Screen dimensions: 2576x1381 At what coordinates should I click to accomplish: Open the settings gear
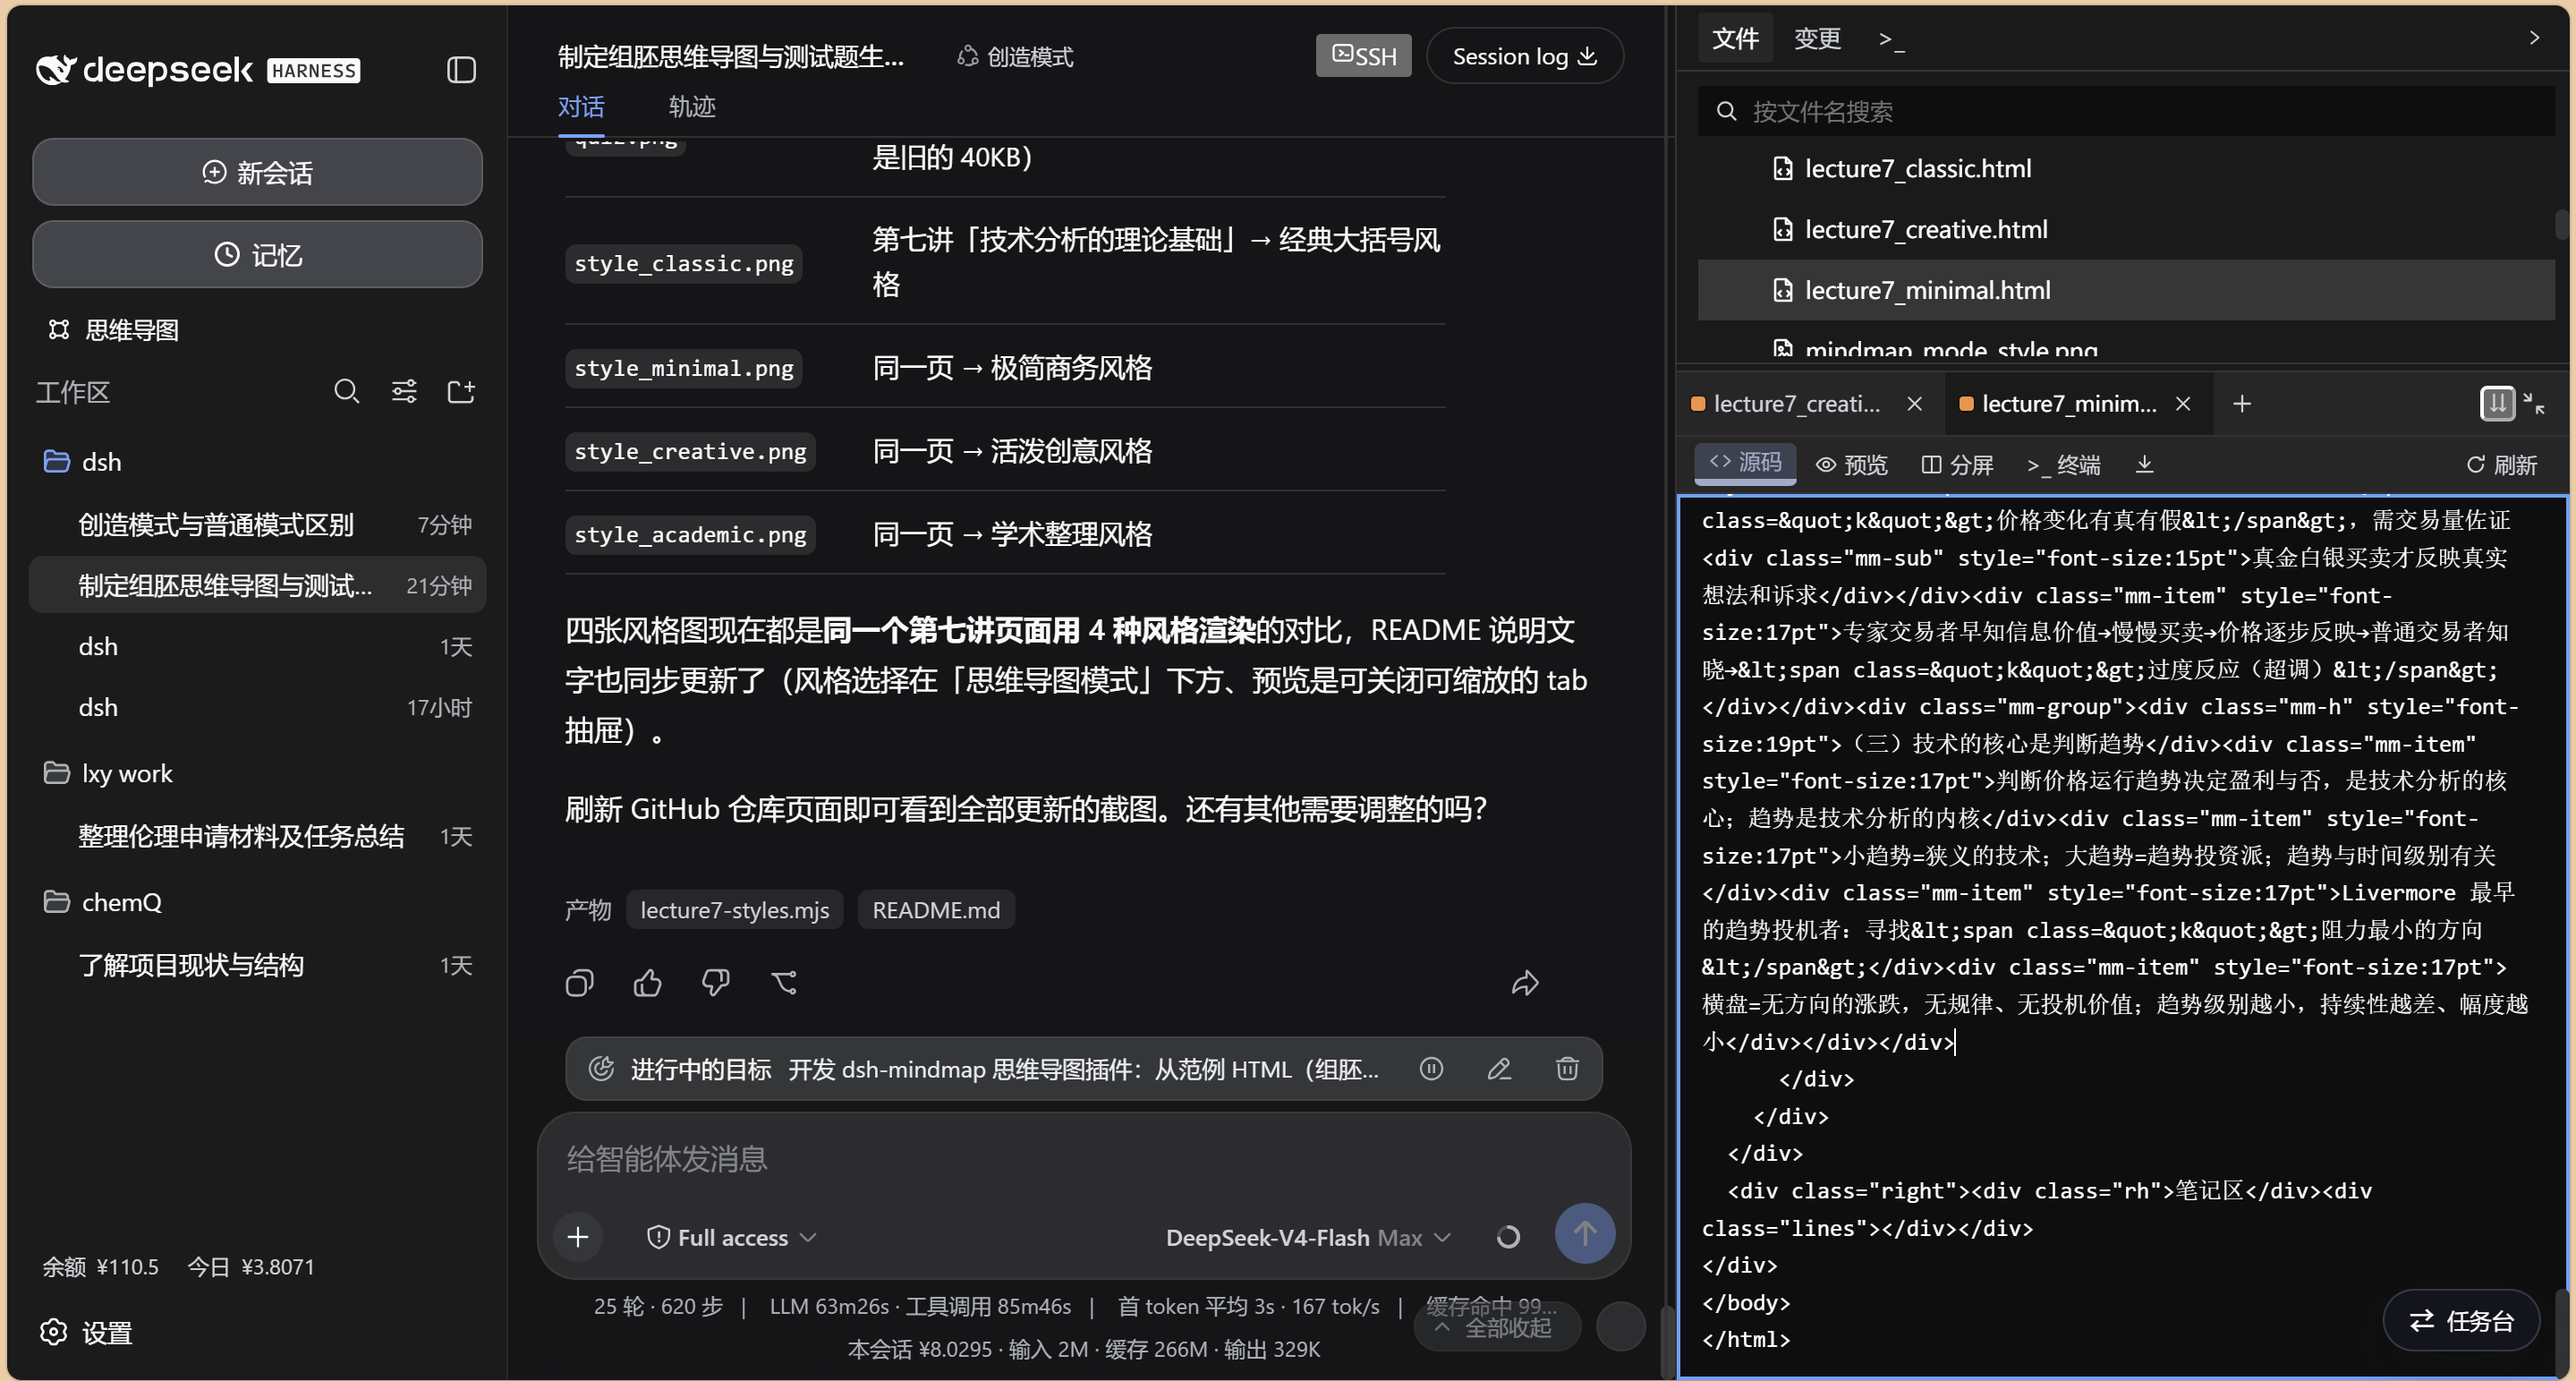(x=54, y=1332)
